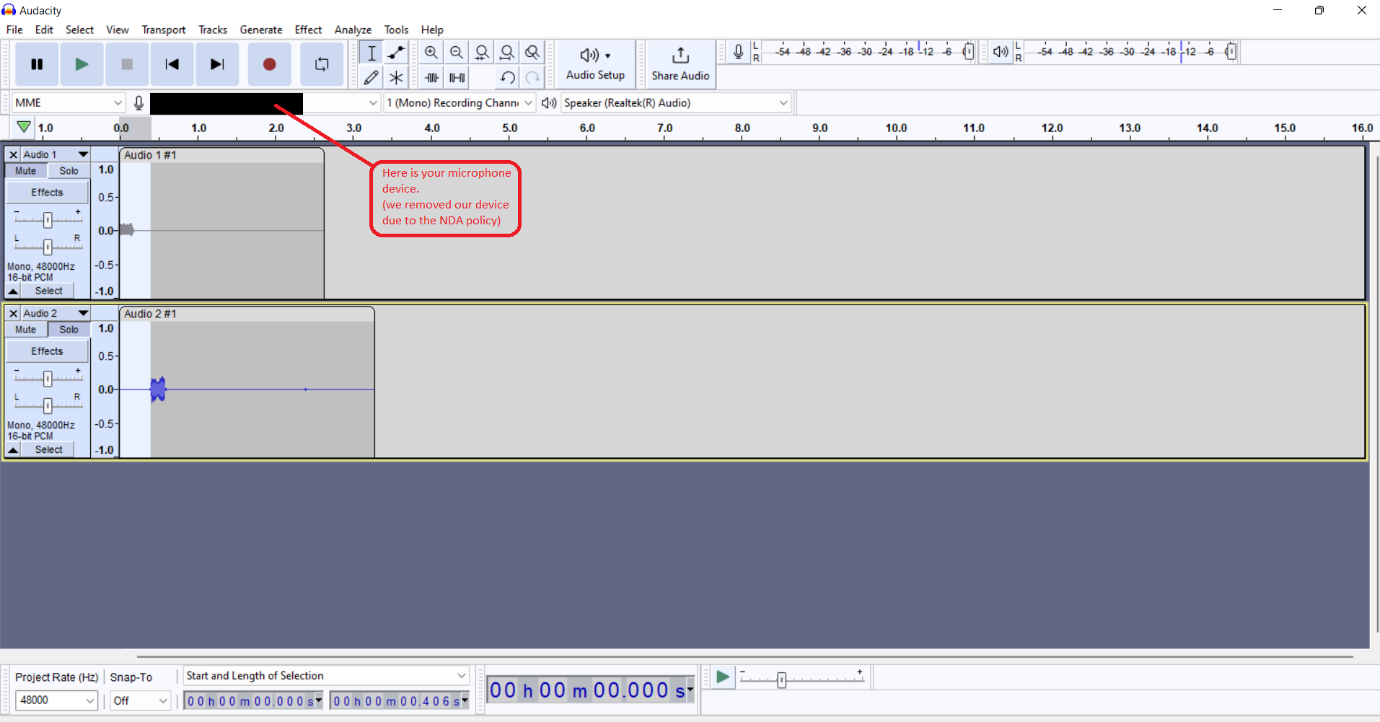Stop playback with the Stop button
Screen dimensions: 1380x722
point(127,64)
